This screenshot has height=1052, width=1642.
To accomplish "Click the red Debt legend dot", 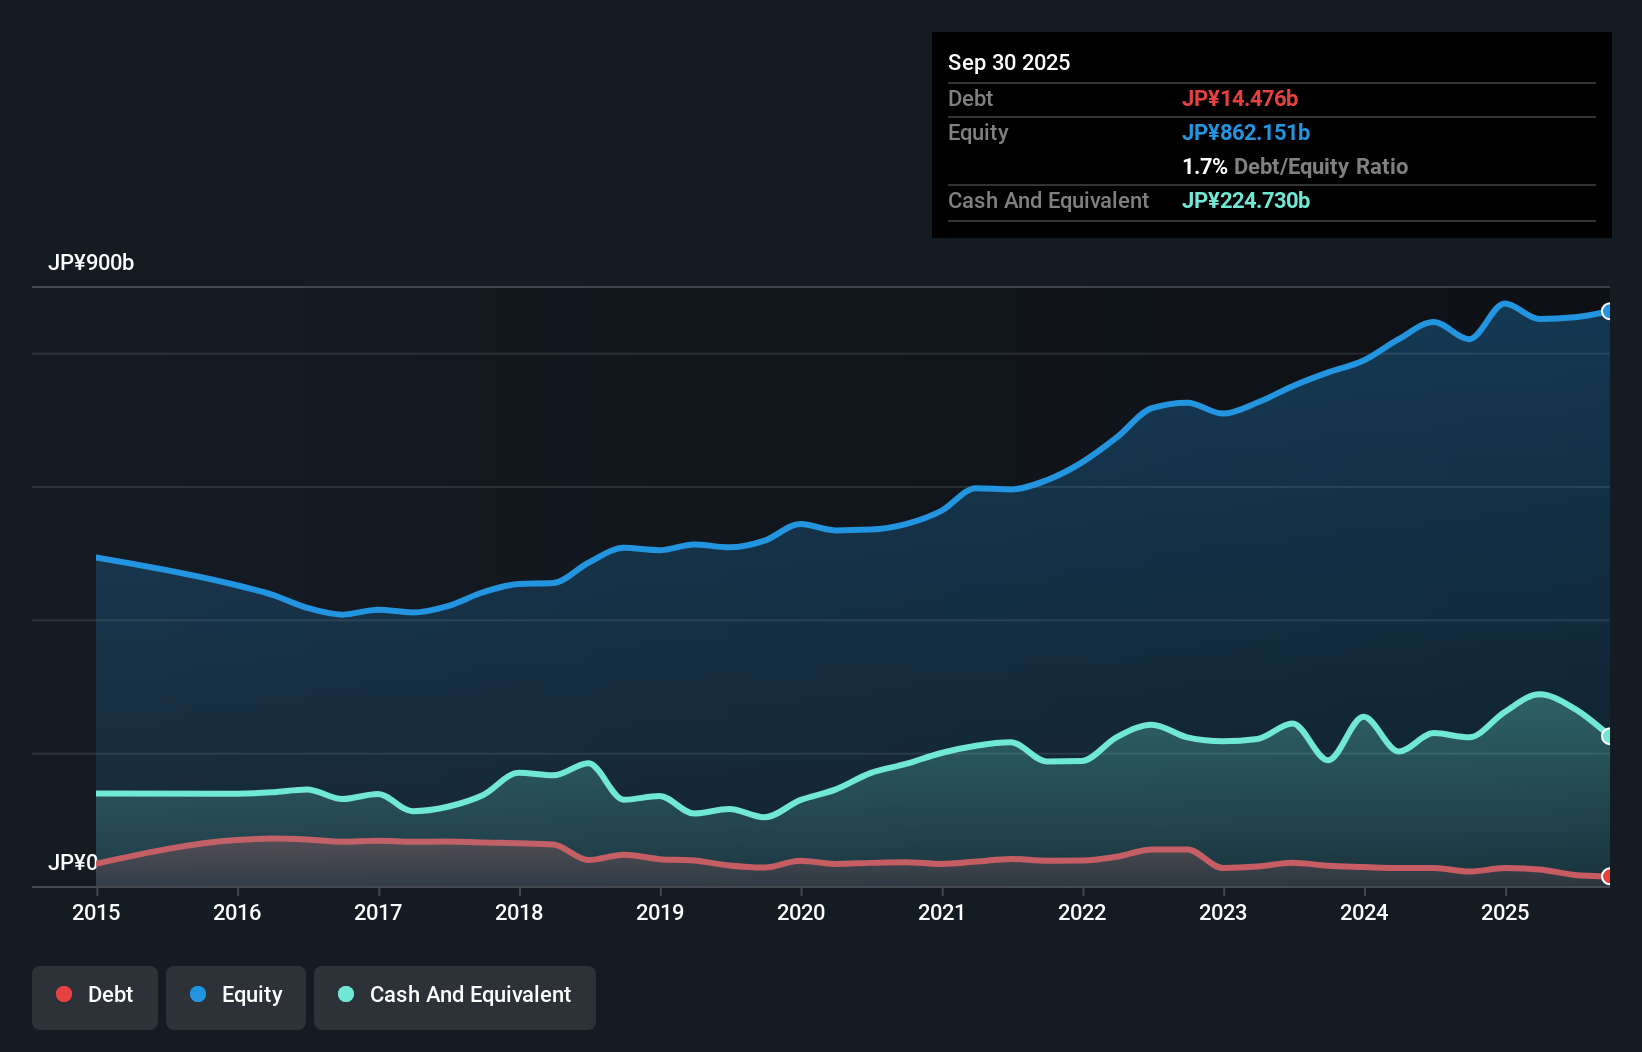I will 63,994.
